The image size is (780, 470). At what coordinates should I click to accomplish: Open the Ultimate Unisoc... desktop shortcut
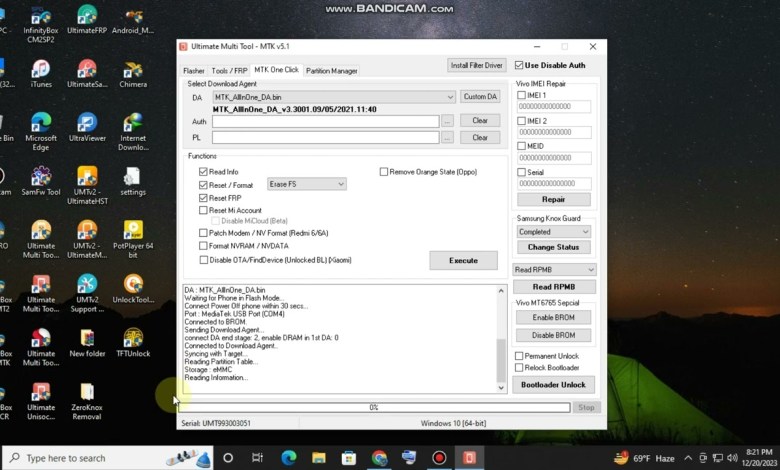(41, 401)
